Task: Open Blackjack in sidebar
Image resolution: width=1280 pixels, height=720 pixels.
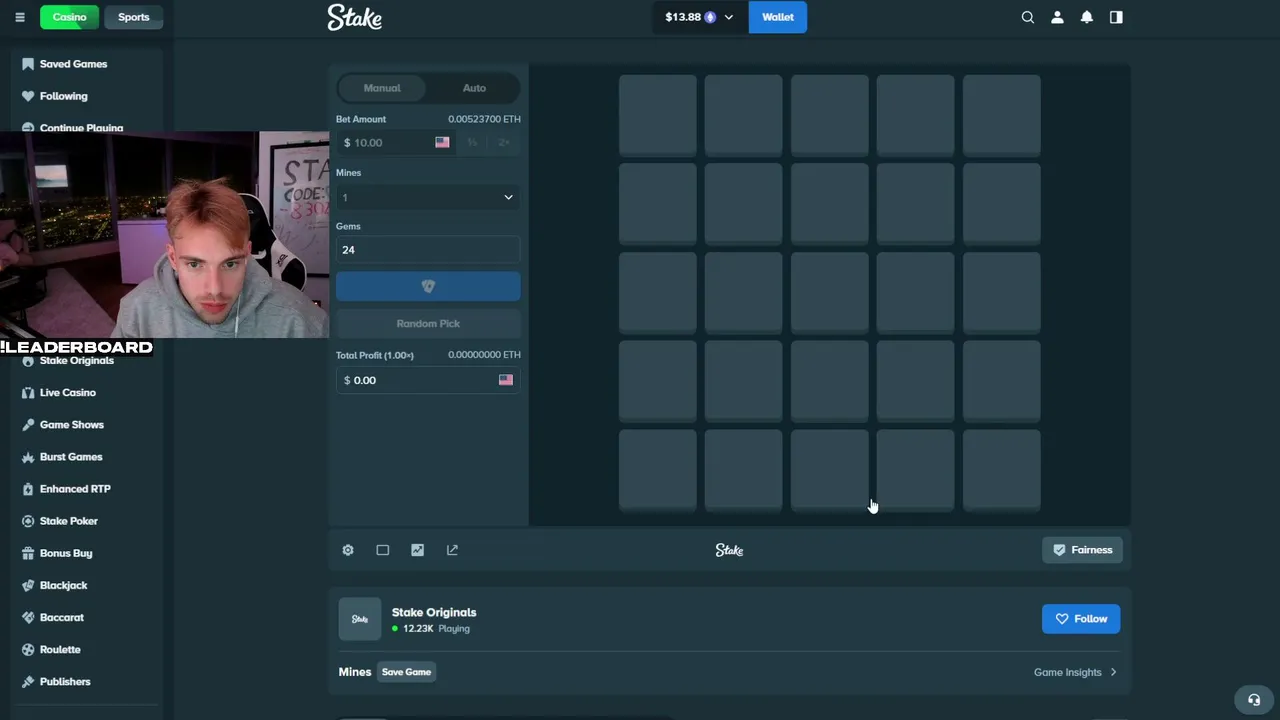Action: (64, 585)
